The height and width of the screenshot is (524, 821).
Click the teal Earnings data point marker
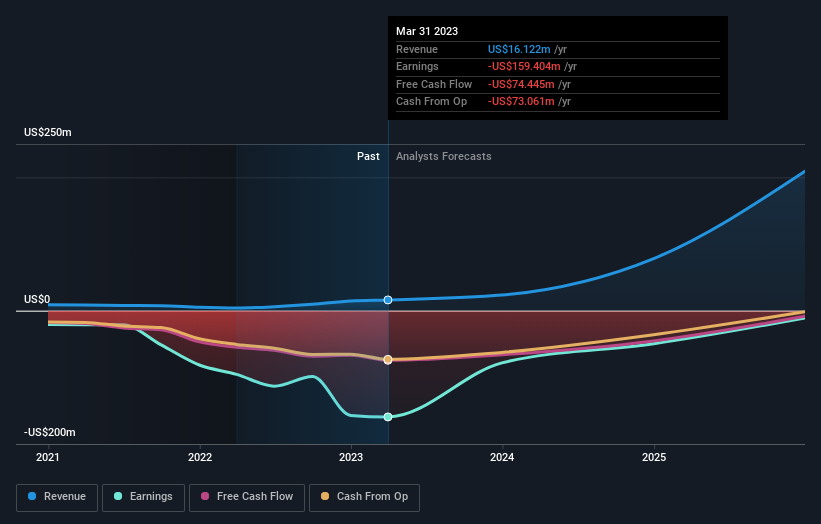[388, 417]
